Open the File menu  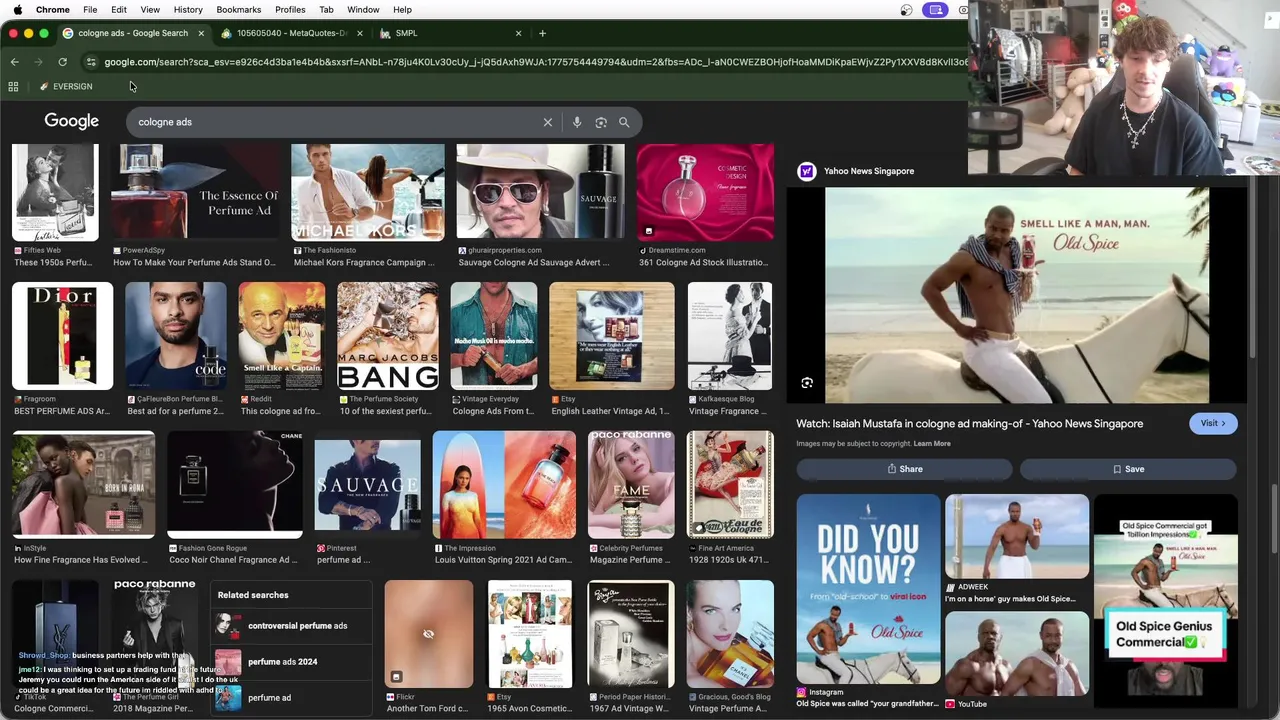90,10
